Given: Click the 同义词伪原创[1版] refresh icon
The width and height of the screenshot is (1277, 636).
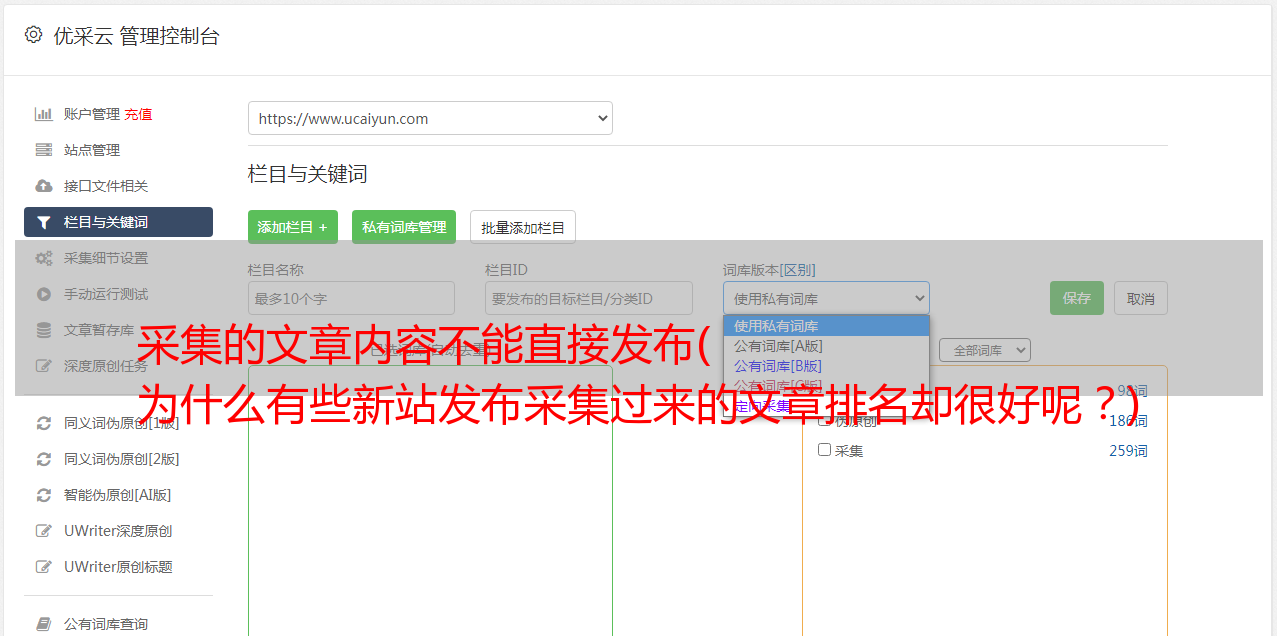Looking at the screenshot, I should 43,423.
